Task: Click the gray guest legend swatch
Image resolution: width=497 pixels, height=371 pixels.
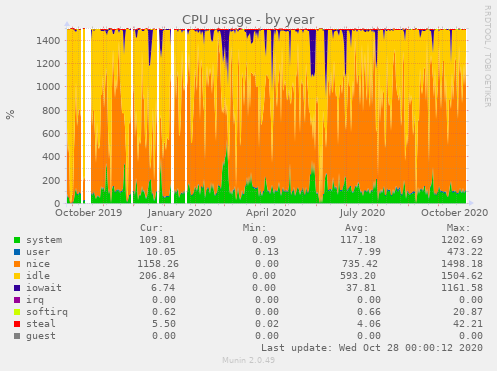Action: (x=17, y=336)
